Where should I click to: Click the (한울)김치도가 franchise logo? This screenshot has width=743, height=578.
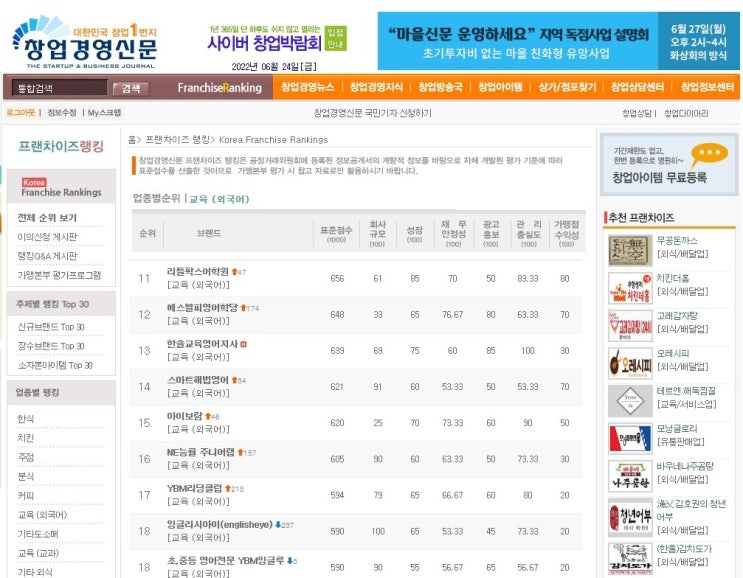630,559
